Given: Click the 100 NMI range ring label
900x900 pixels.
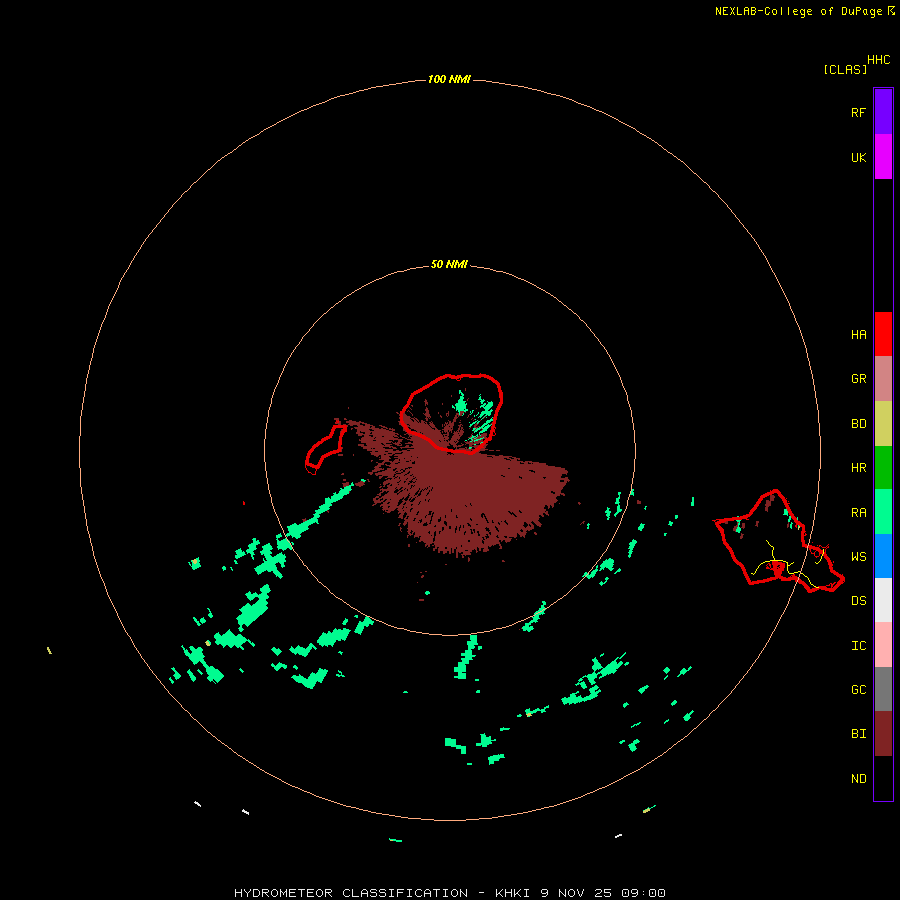Looking at the screenshot, I should click(x=449, y=79).
